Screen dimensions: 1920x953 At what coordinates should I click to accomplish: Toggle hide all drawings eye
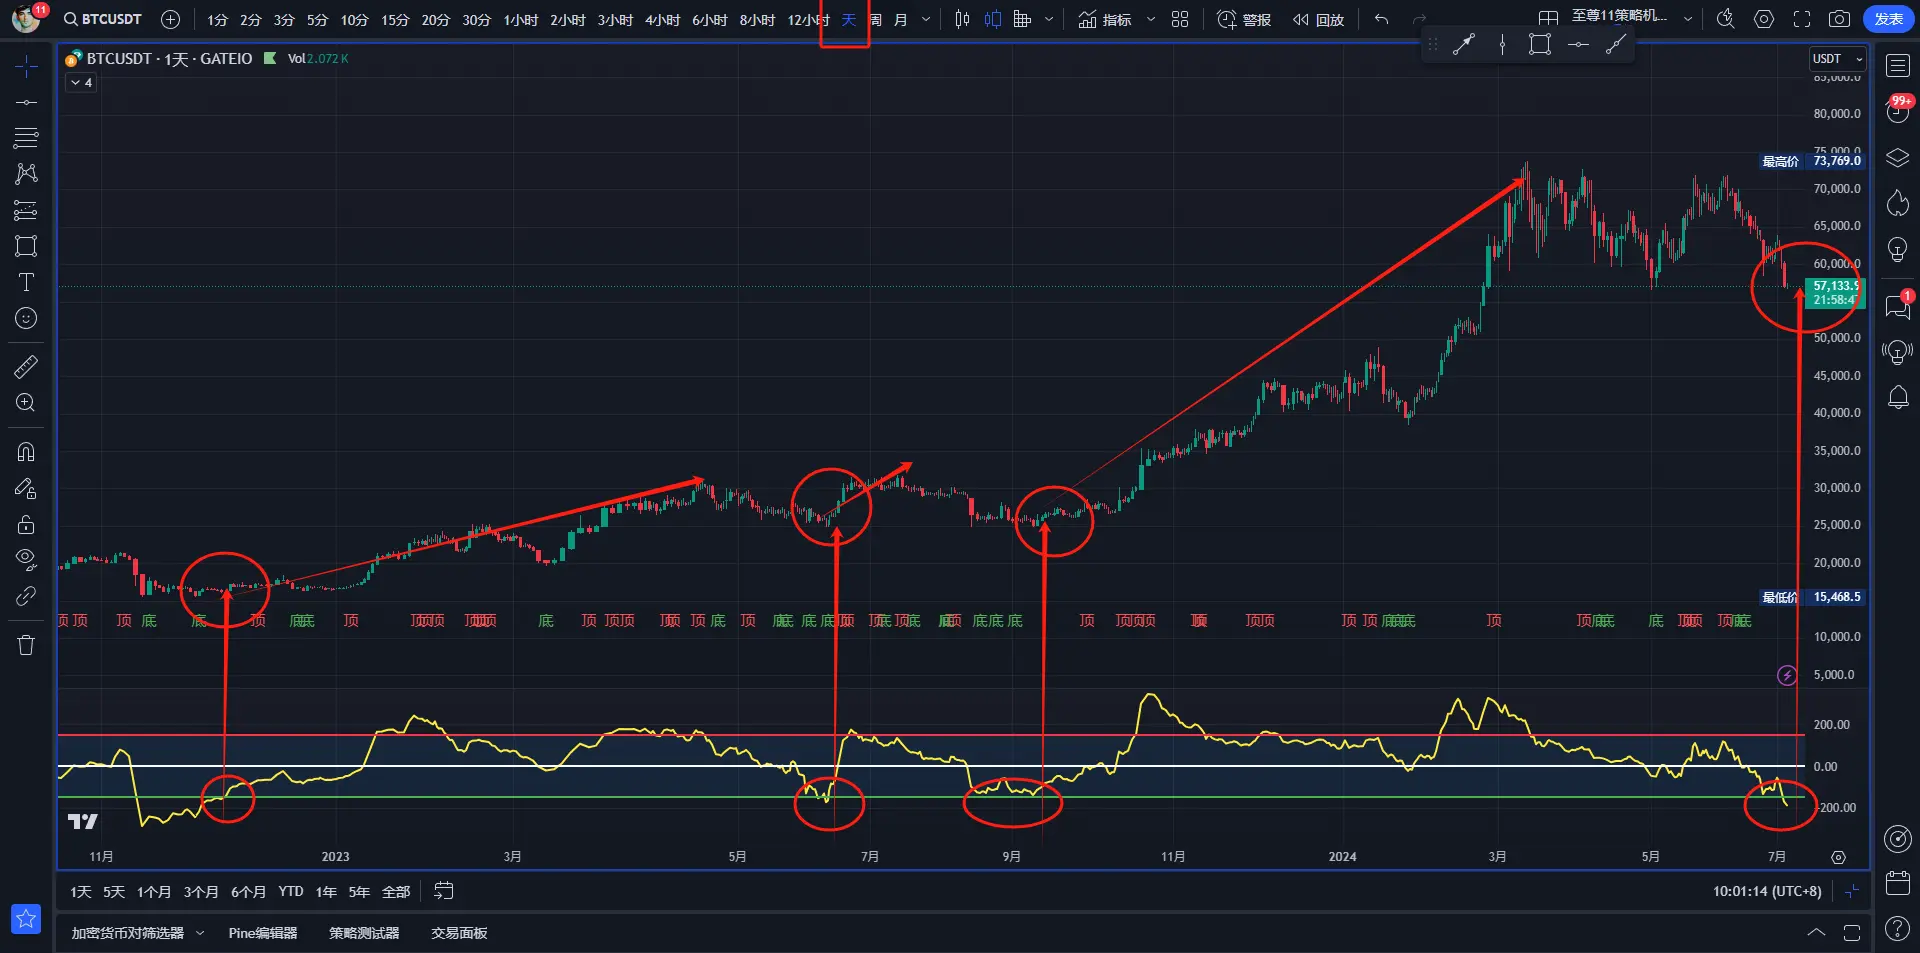coord(26,560)
